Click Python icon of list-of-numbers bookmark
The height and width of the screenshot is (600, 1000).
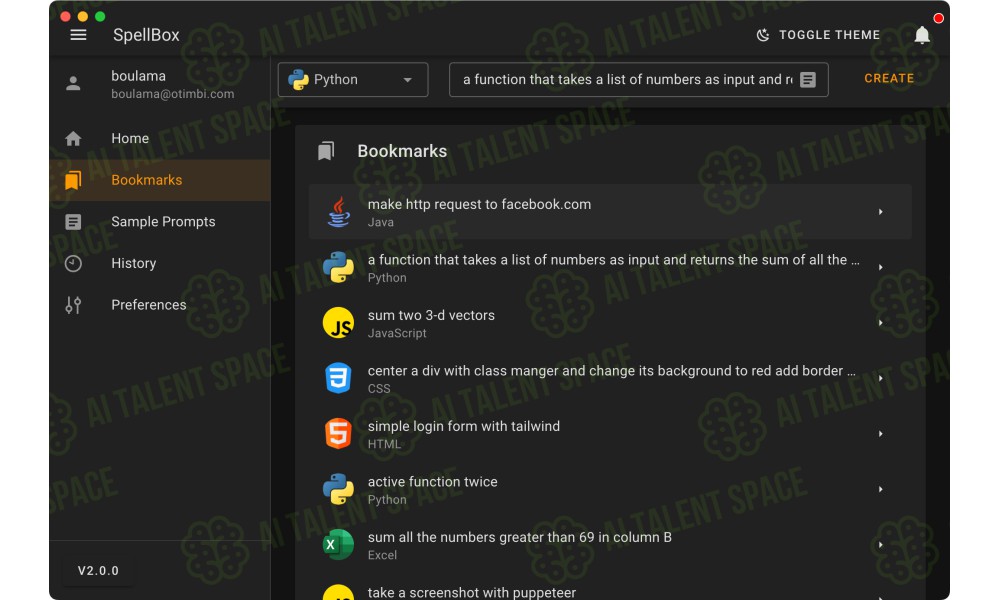[339, 267]
